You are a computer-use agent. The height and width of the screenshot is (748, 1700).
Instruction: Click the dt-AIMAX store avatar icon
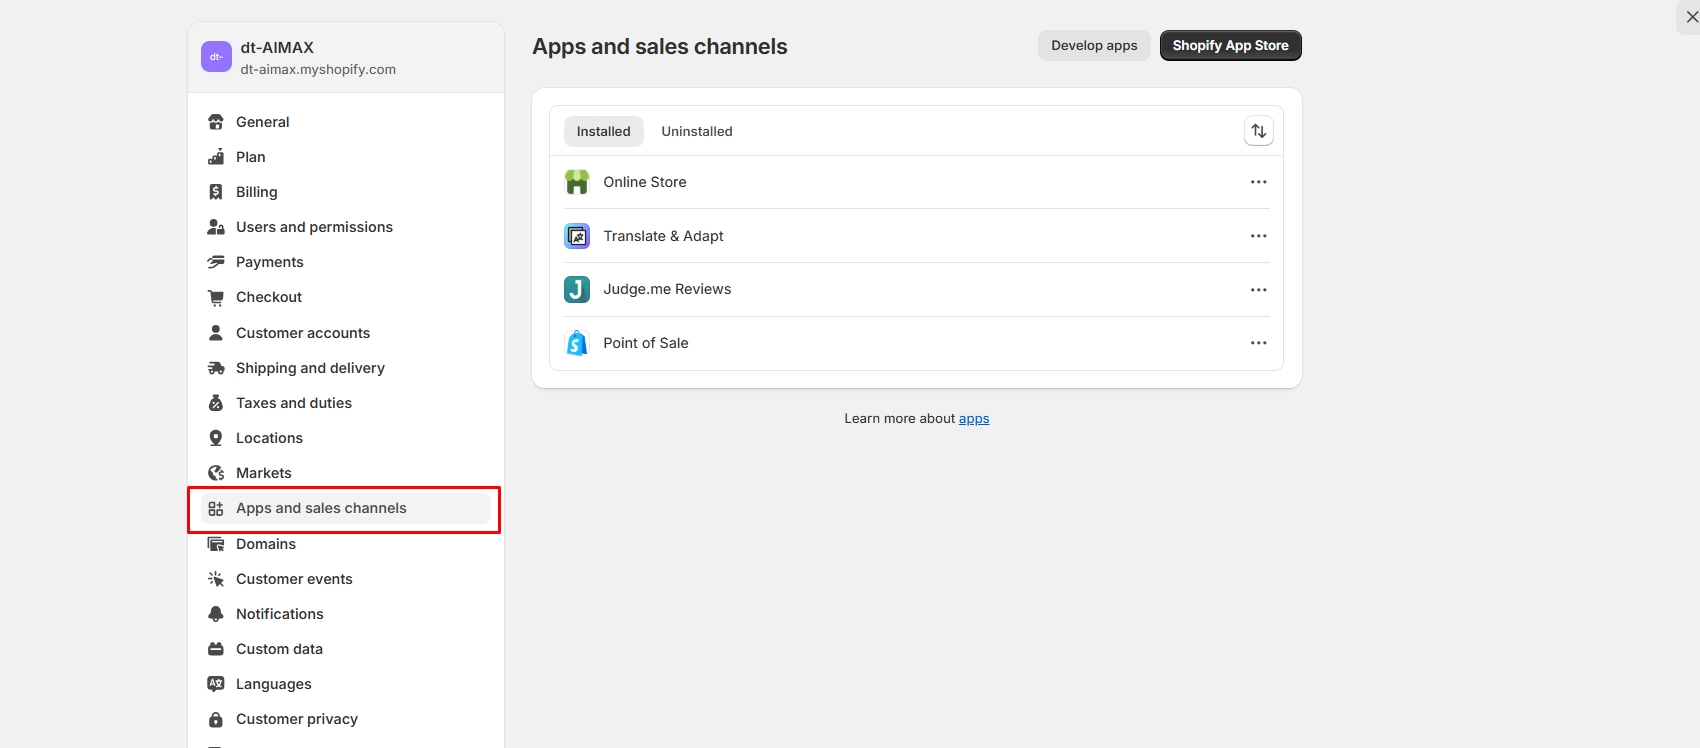click(x=216, y=57)
